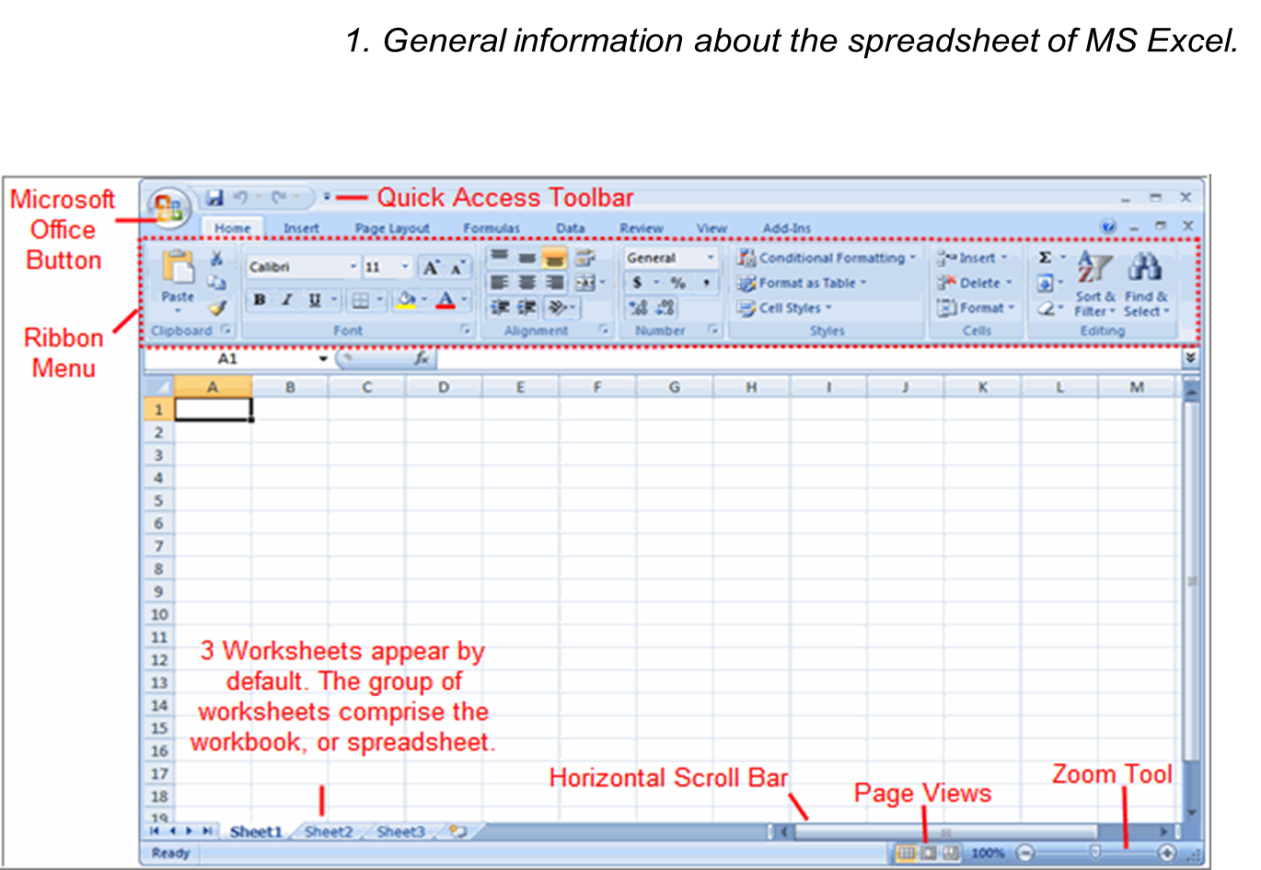The image size is (1261, 870).
Task: Toggle Italic formatting
Action: [286, 299]
